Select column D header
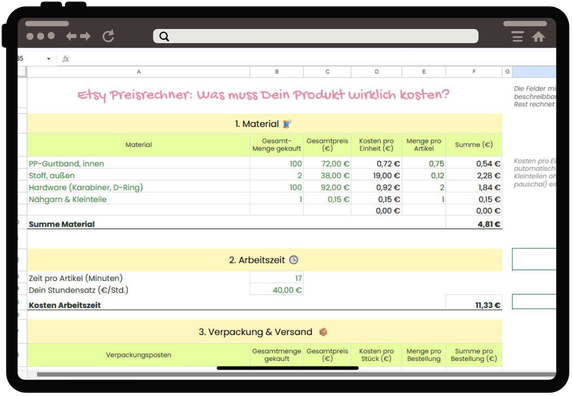 pos(376,72)
